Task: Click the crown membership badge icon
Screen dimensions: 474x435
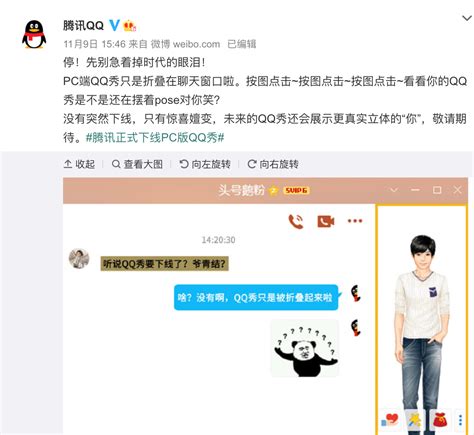Action: [130, 26]
